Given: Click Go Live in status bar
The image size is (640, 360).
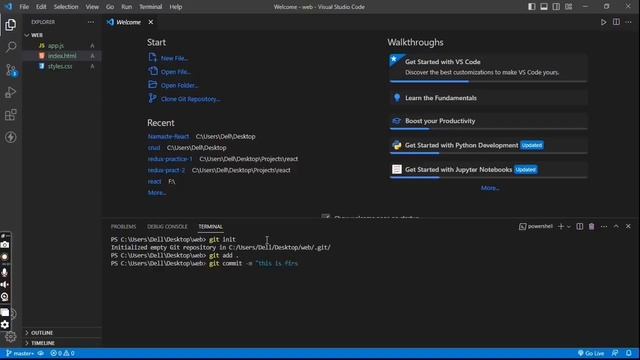Looking at the screenshot, I should point(591,353).
